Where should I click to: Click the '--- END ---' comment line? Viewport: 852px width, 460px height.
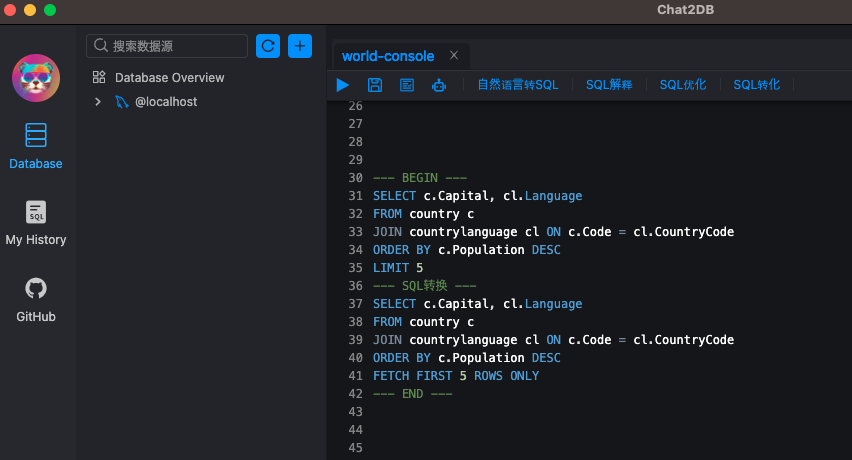[412, 394]
